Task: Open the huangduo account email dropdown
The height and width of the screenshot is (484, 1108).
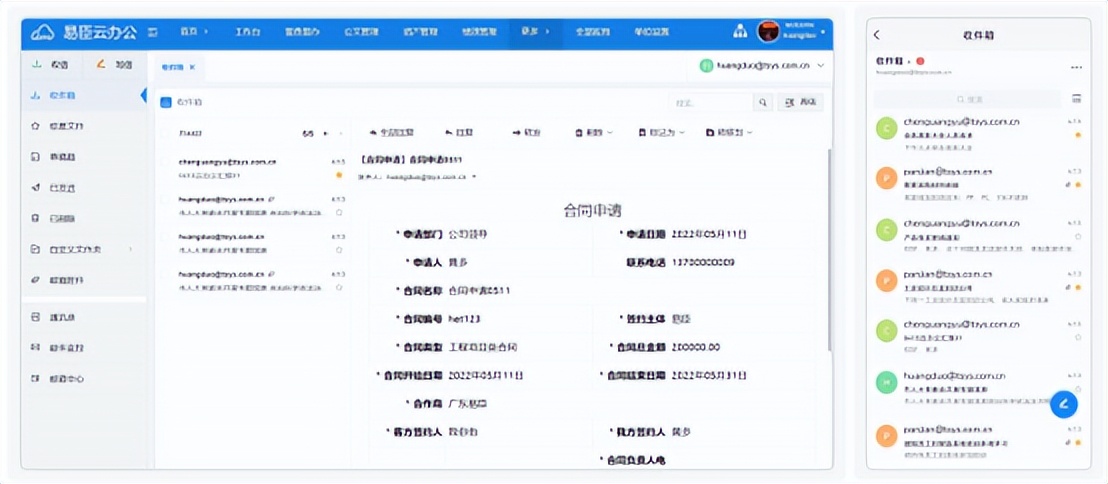Action: 762,66
